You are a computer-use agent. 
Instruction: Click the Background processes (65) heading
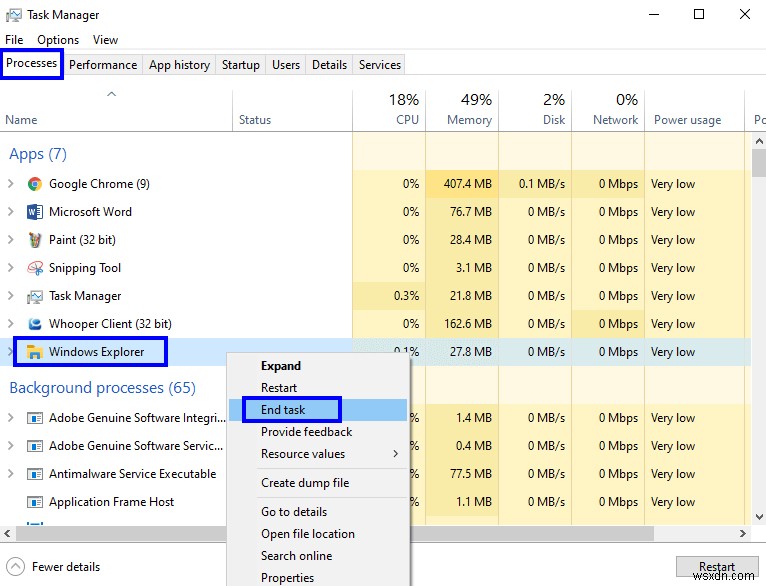coord(103,388)
